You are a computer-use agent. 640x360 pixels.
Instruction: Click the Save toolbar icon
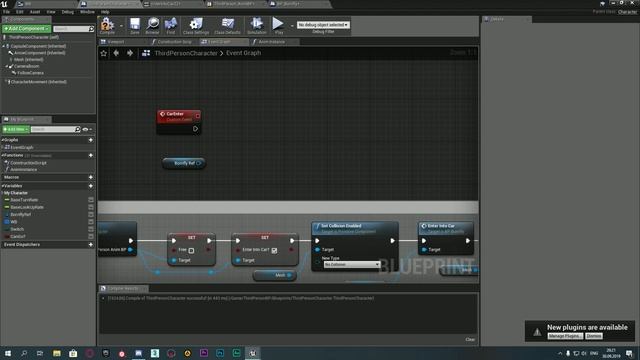[135, 25]
